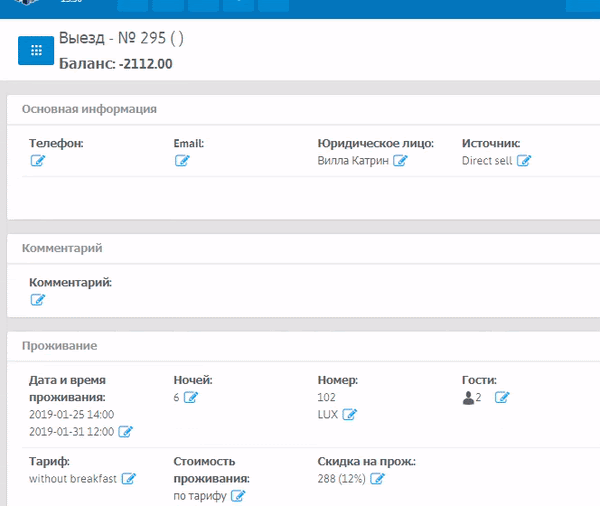Open the blue grid menu button

pyautogui.click(x=35, y=50)
